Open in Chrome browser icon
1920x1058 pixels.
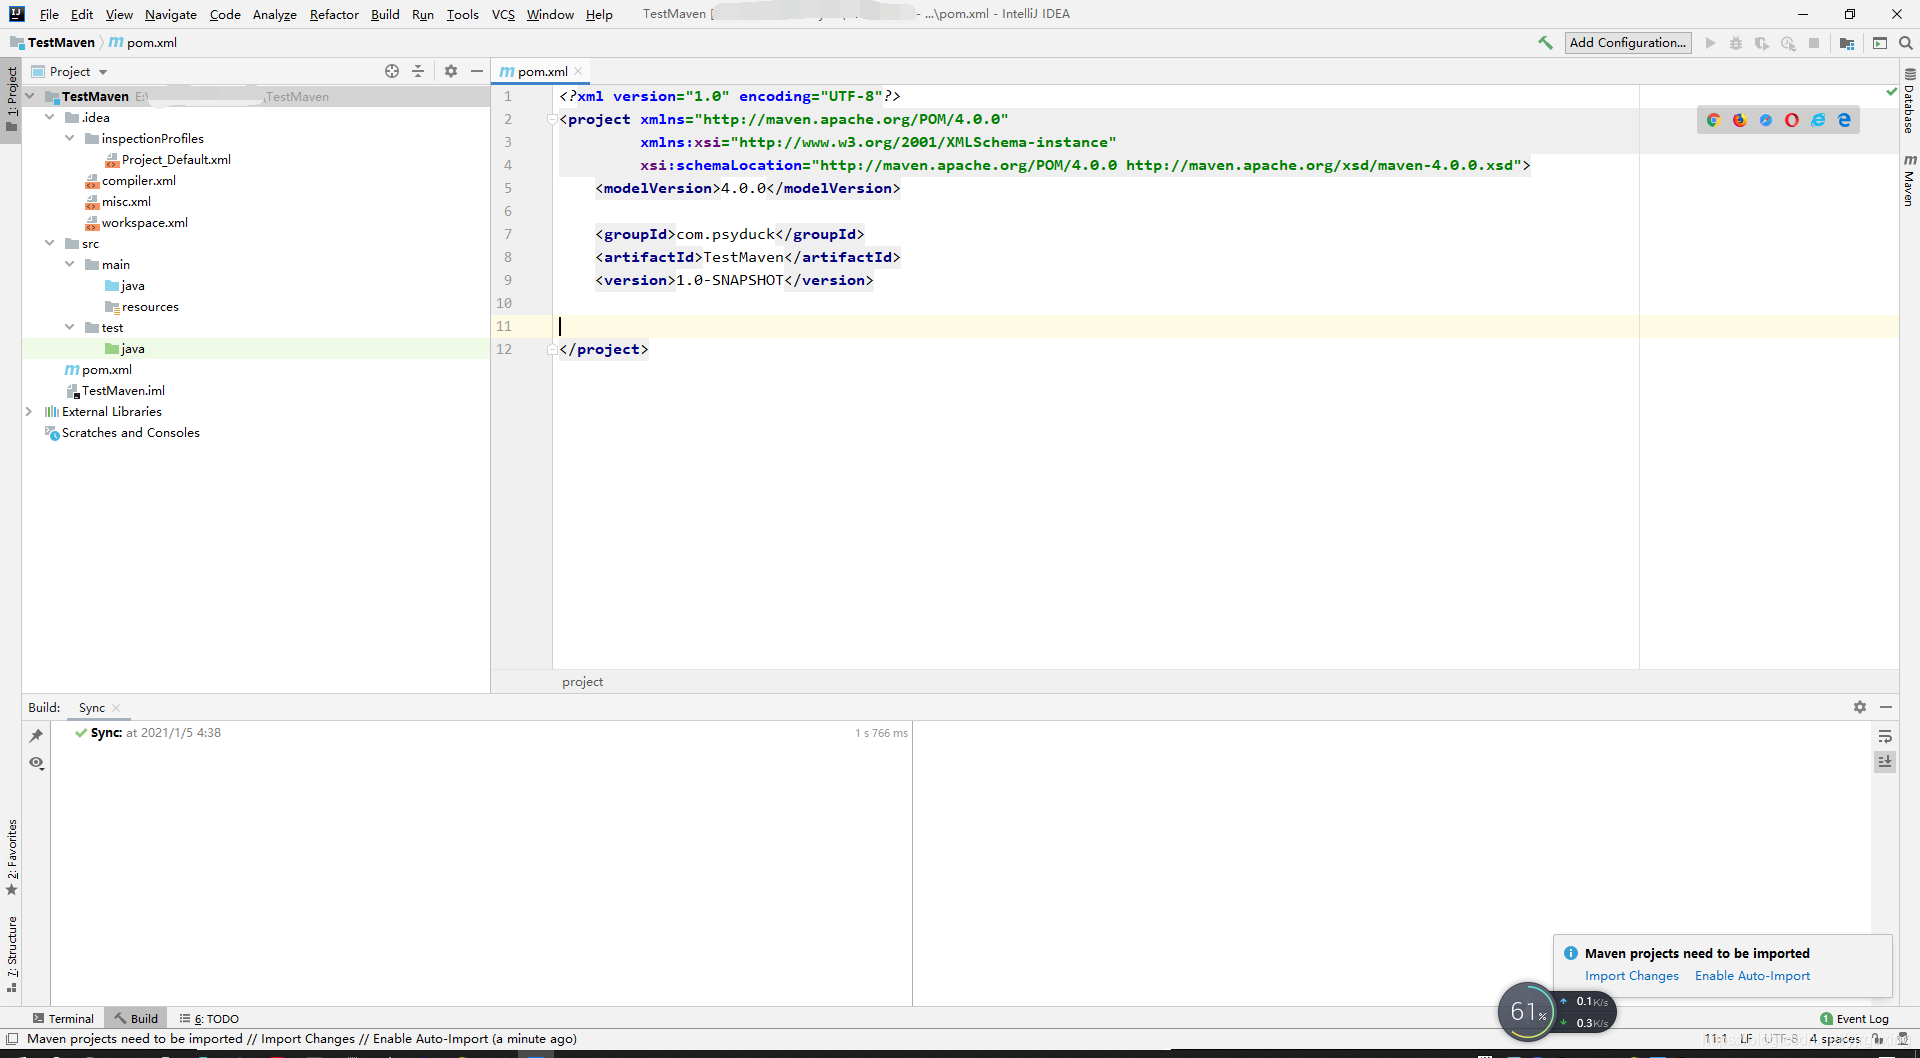click(x=1713, y=120)
